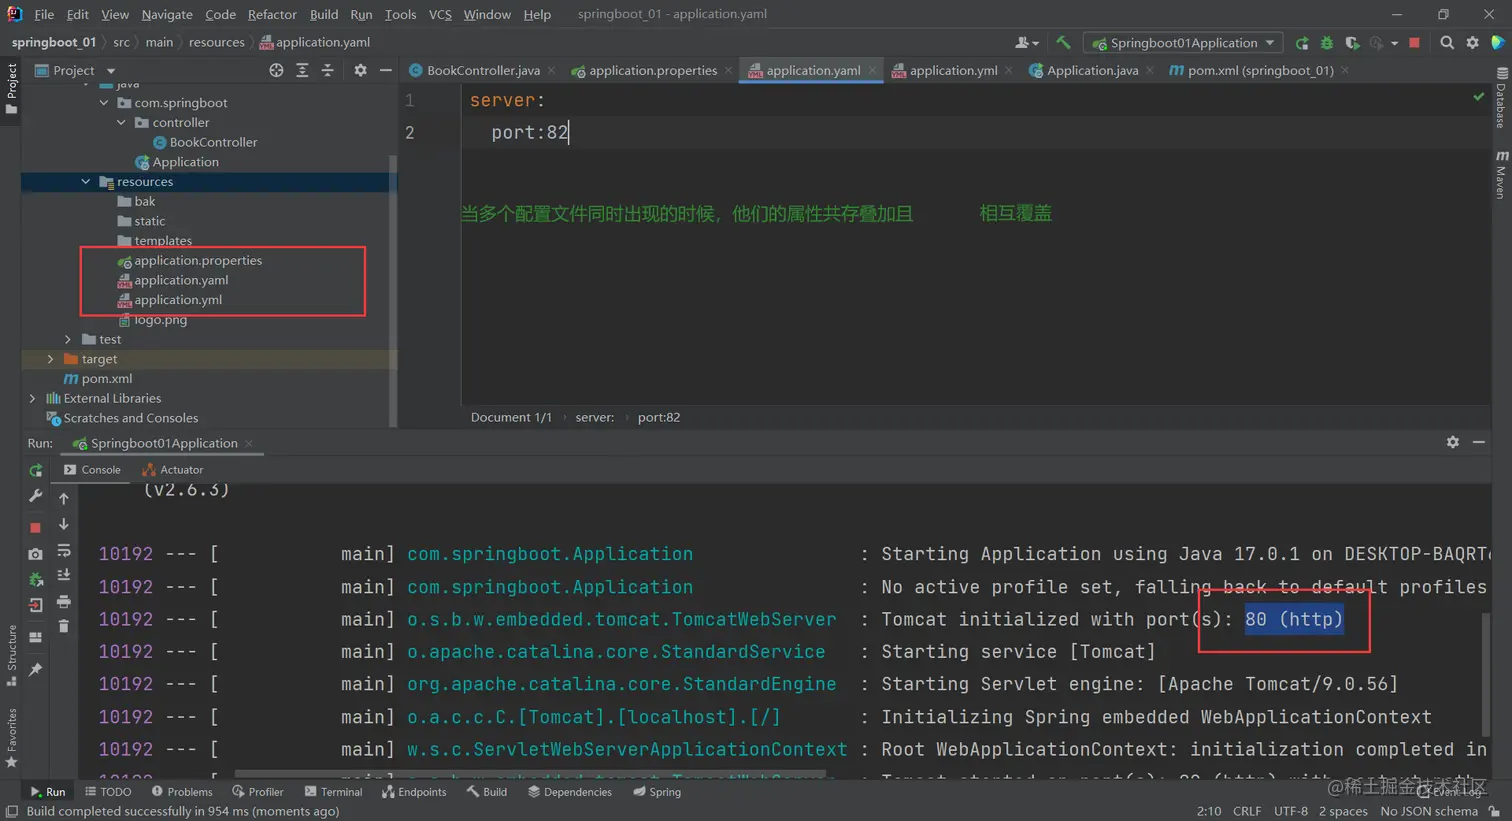Expand target folder
This screenshot has height=821, width=1512.
click(50, 359)
